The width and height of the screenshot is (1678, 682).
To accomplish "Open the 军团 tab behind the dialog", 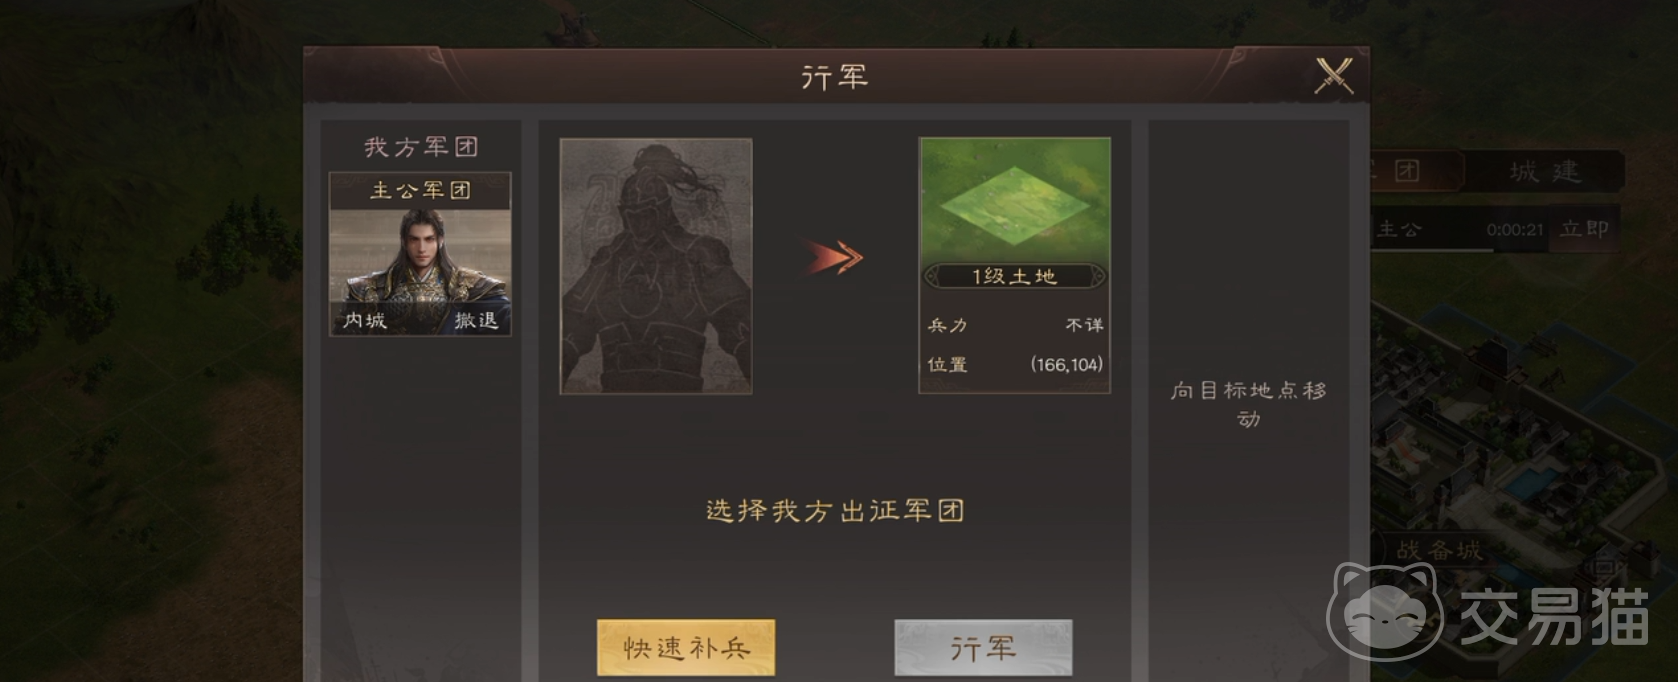I will click(1412, 171).
